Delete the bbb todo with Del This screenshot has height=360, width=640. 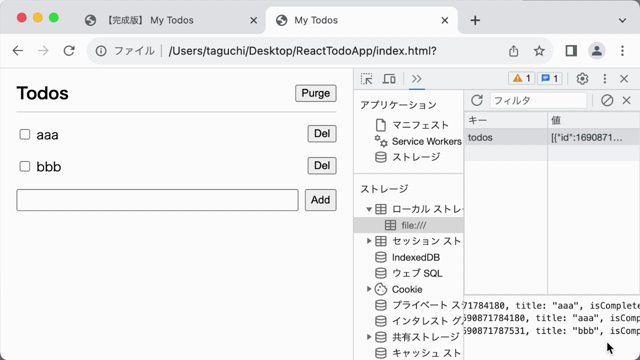pyautogui.click(x=322, y=166)
